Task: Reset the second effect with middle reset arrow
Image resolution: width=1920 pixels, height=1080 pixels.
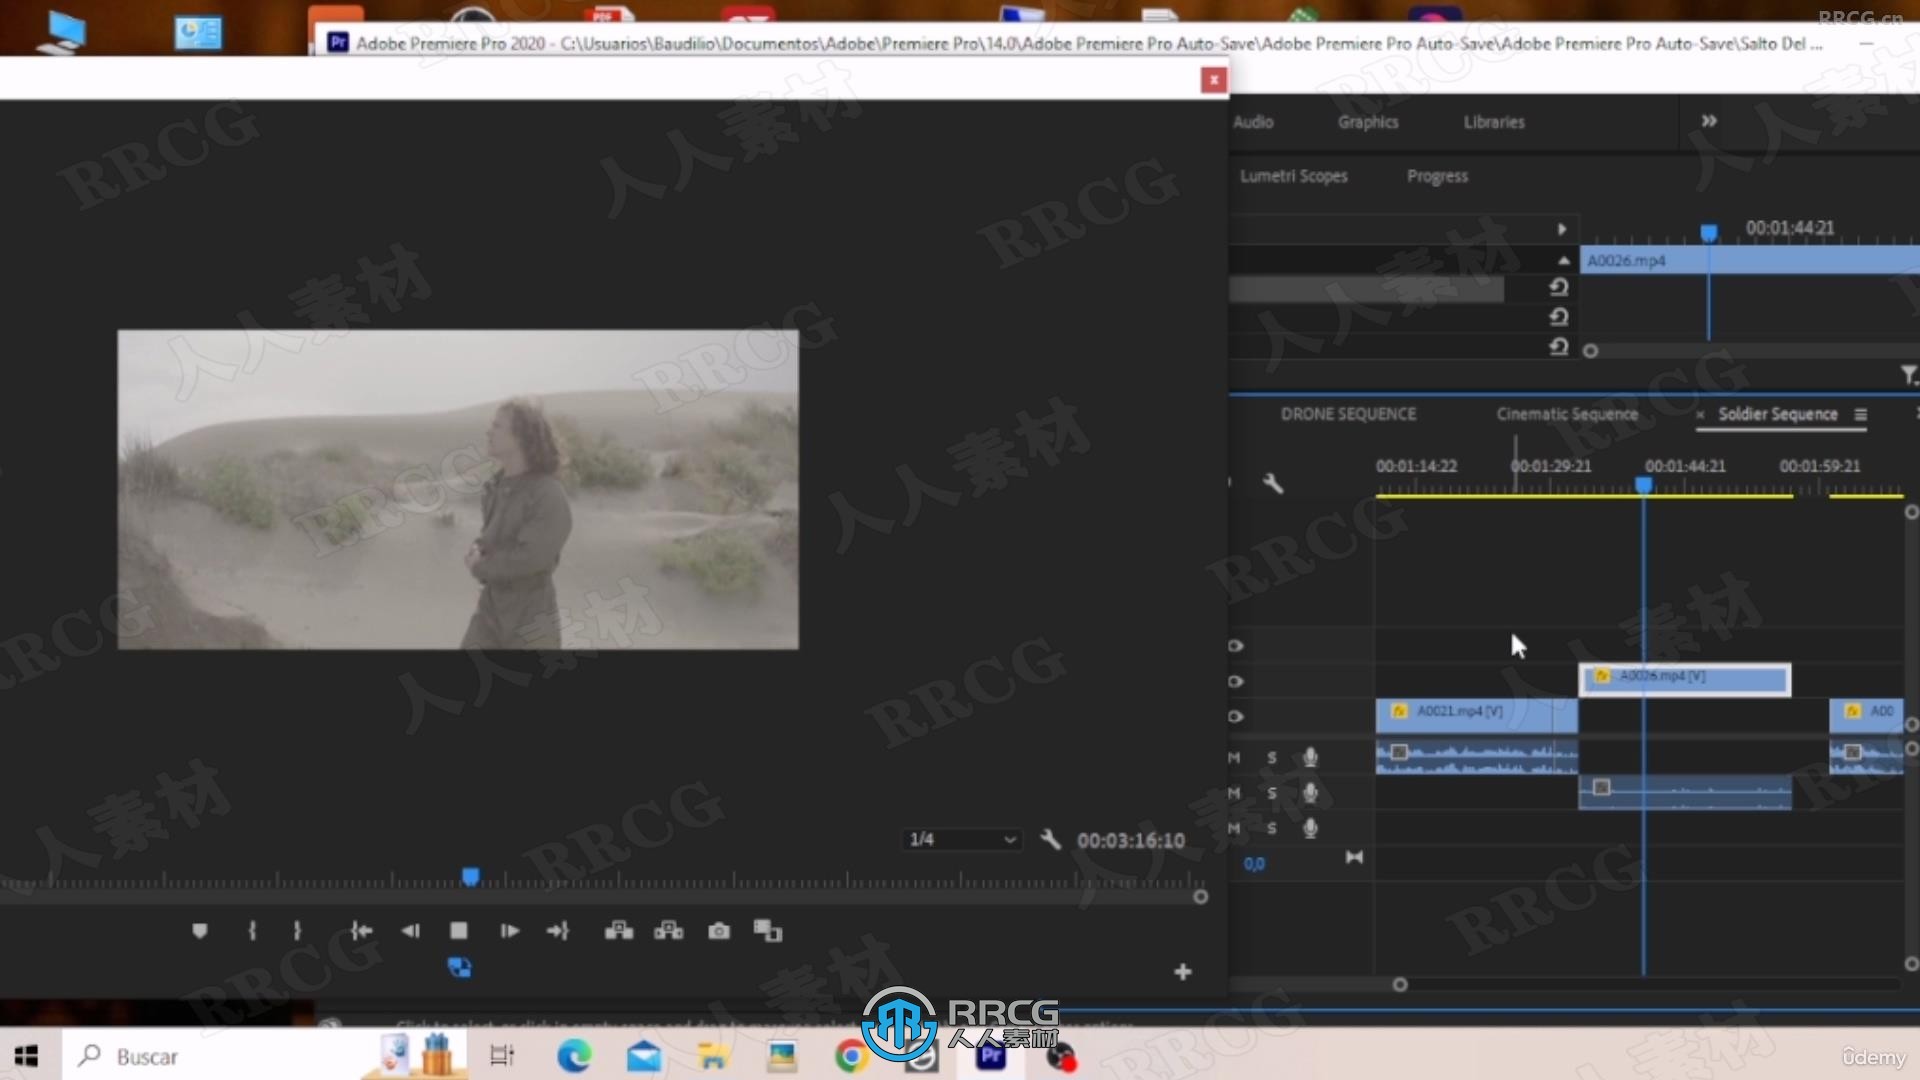Action: 1558,318
